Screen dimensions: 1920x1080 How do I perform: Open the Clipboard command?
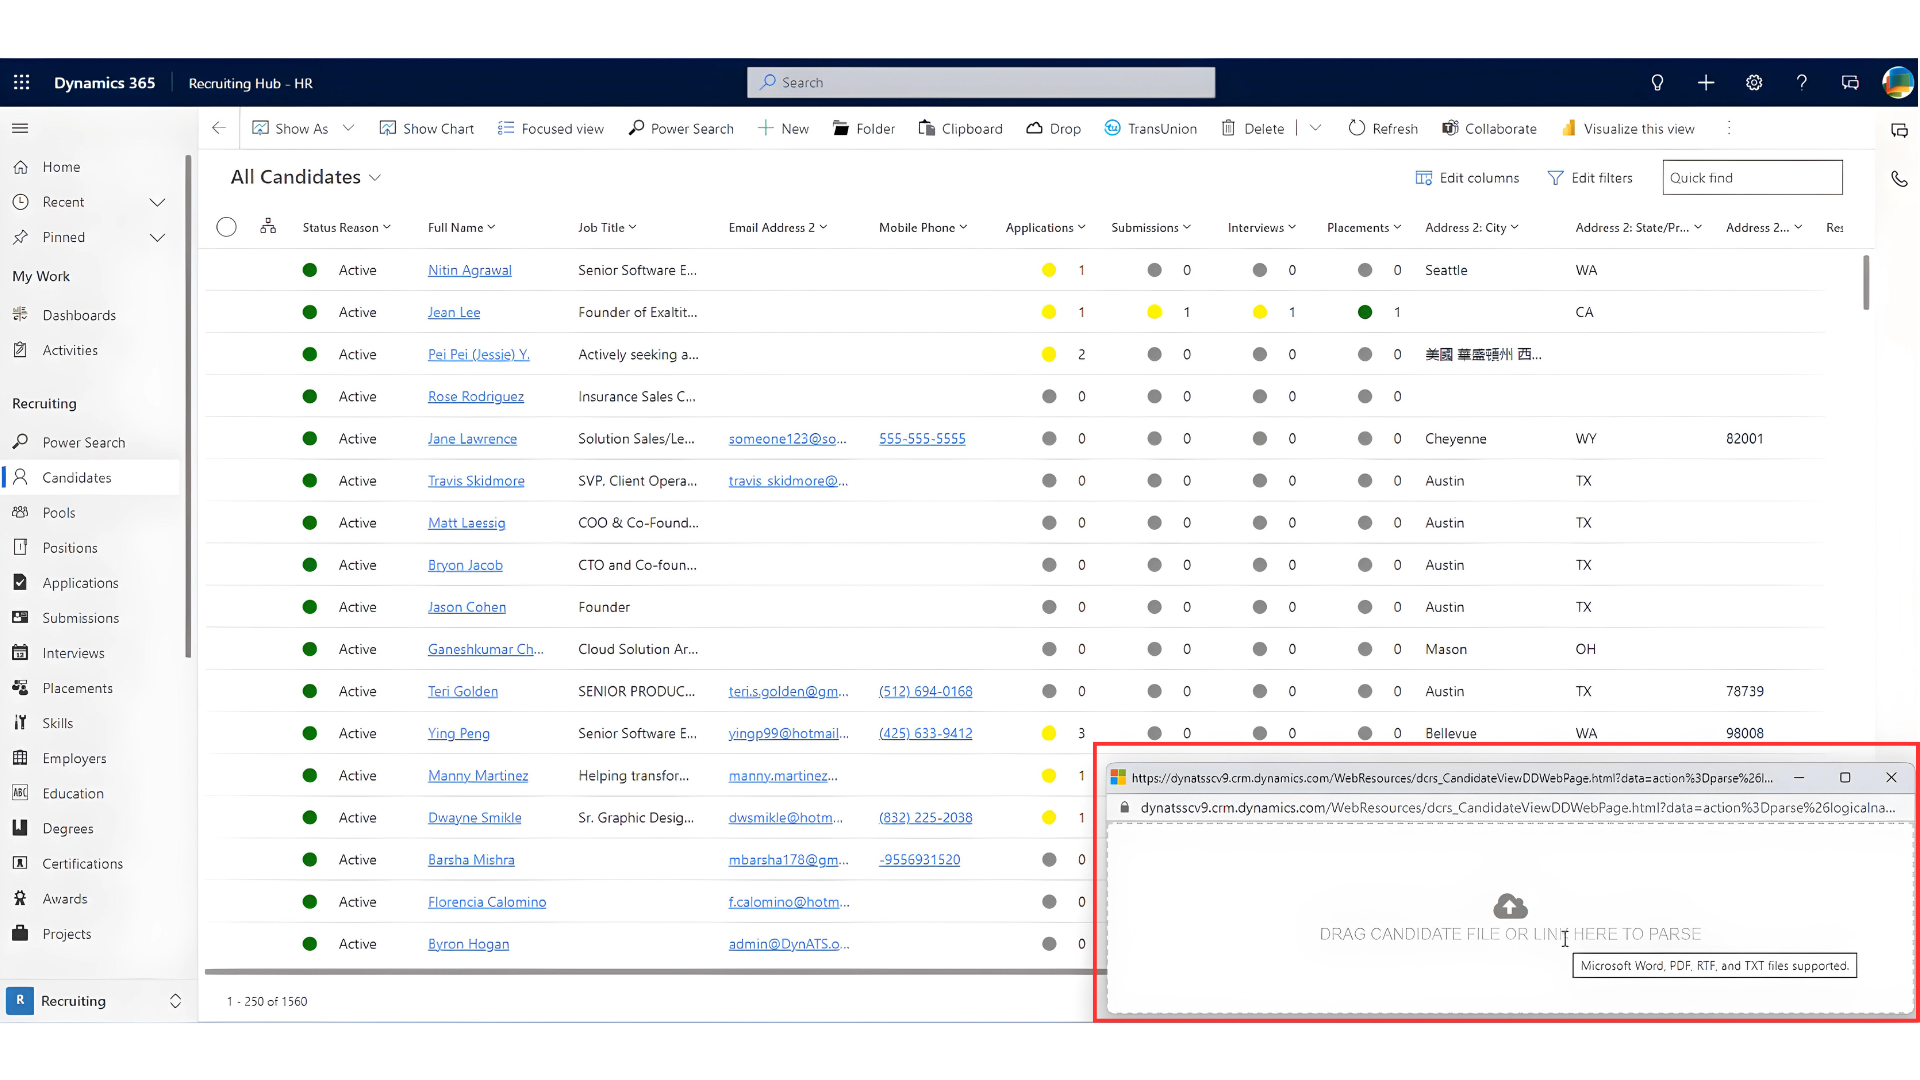pyautogui.click(x=960, y=128)
